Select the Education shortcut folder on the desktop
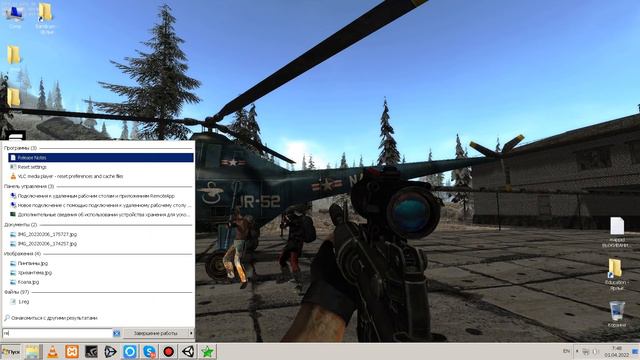The height and width of the screenshot is (360, 640). click(x=616, y=274)
